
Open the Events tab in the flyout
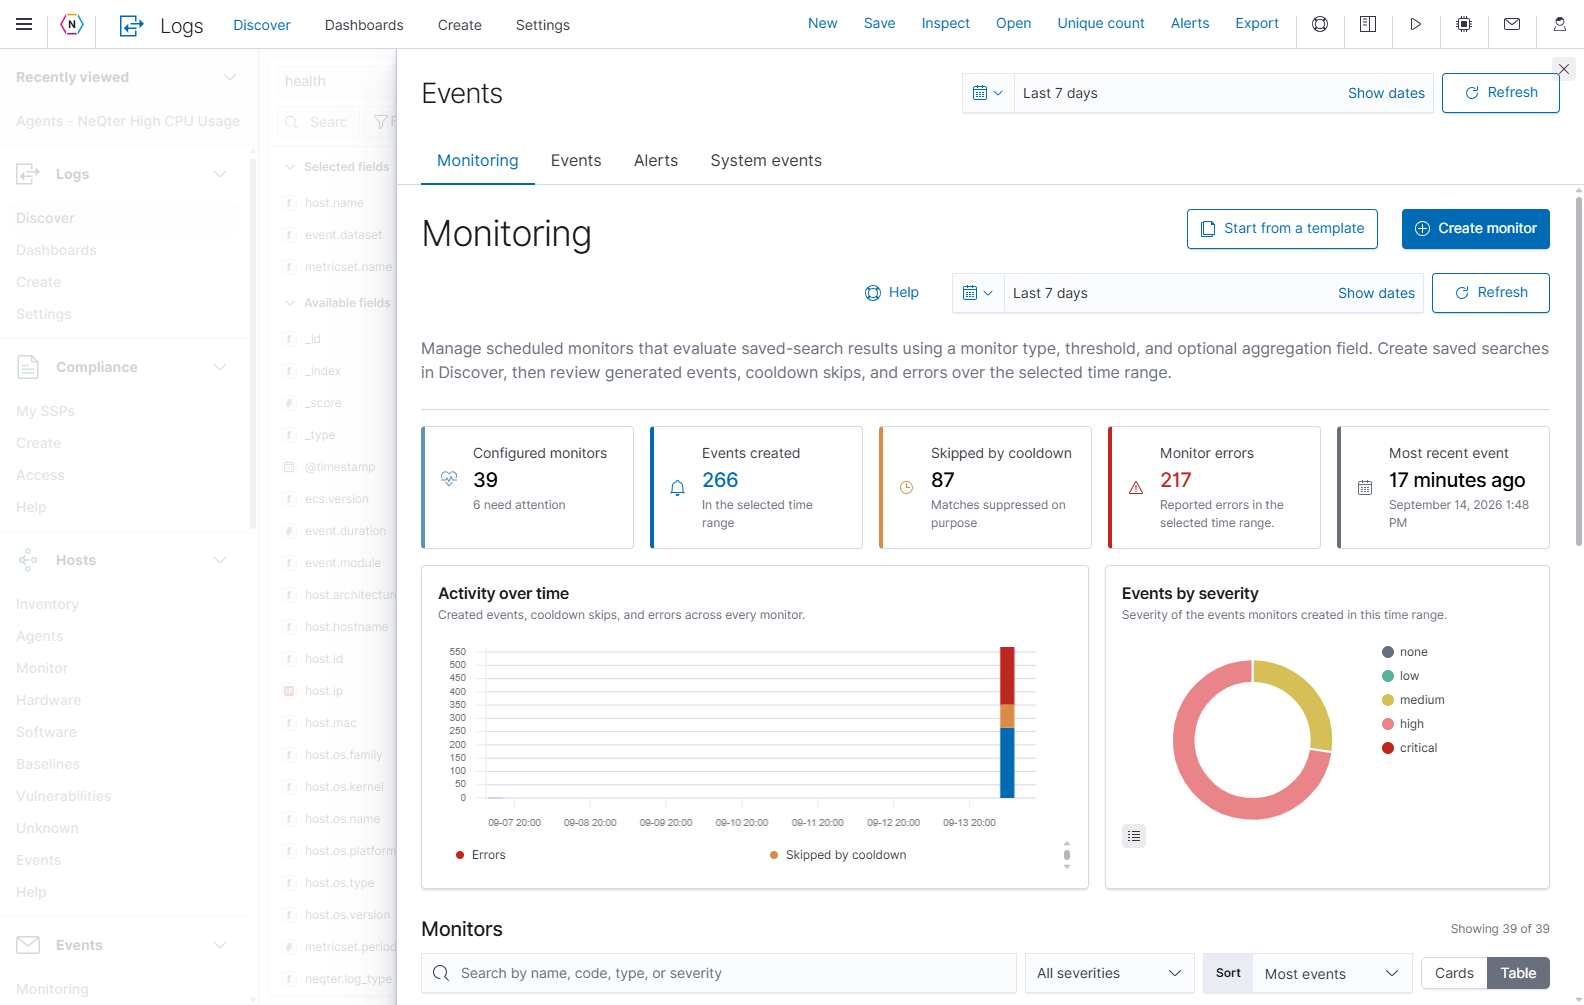576,161
